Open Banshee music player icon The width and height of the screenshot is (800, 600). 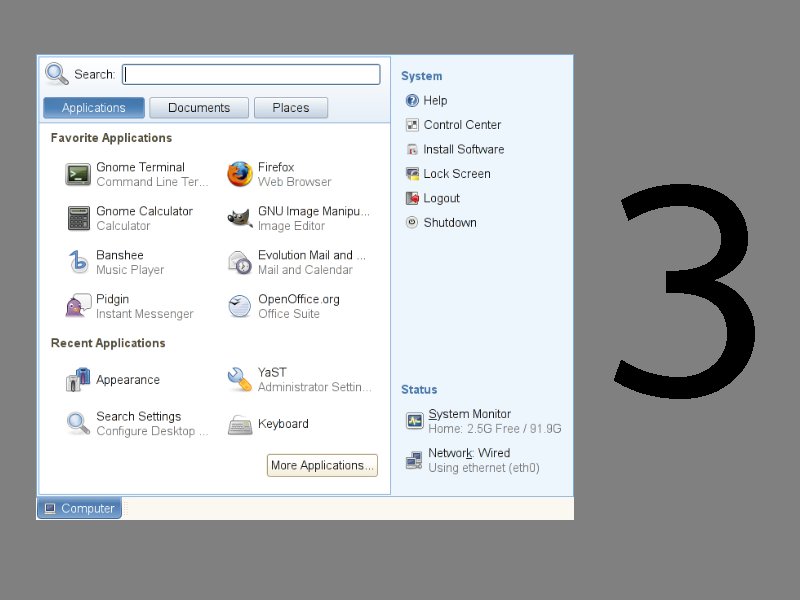[79, 262]
